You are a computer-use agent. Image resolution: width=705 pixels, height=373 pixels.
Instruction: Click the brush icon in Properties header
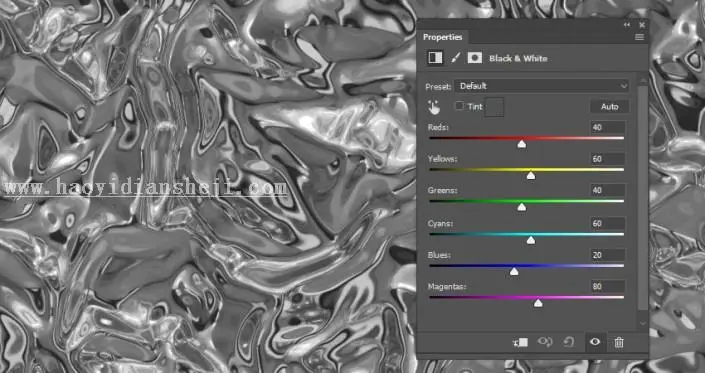[x=455, y=58]
